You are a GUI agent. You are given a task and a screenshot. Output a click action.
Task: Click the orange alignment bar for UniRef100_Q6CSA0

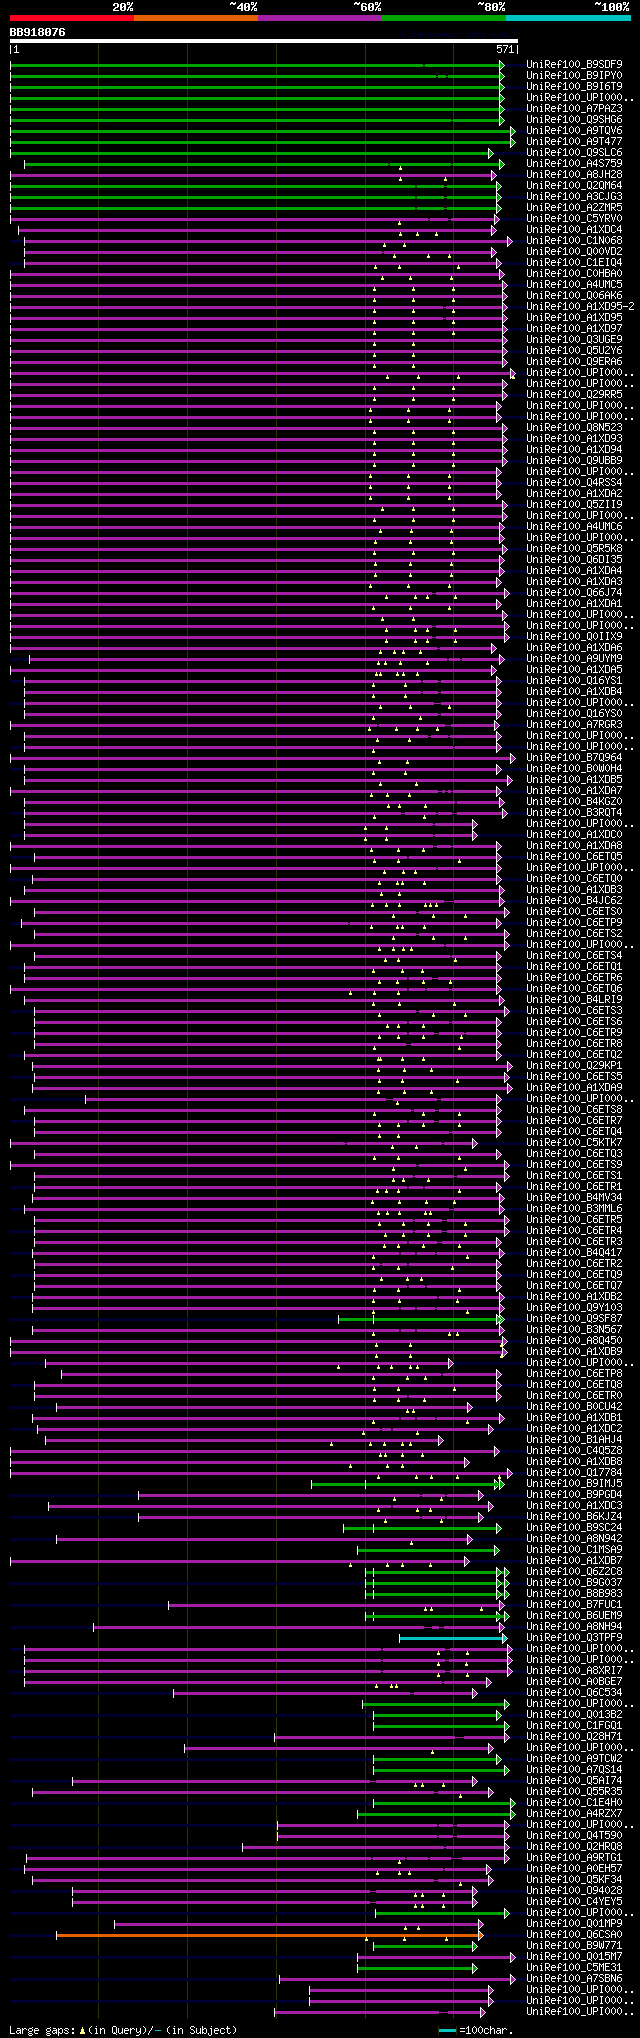(268, 1935)
